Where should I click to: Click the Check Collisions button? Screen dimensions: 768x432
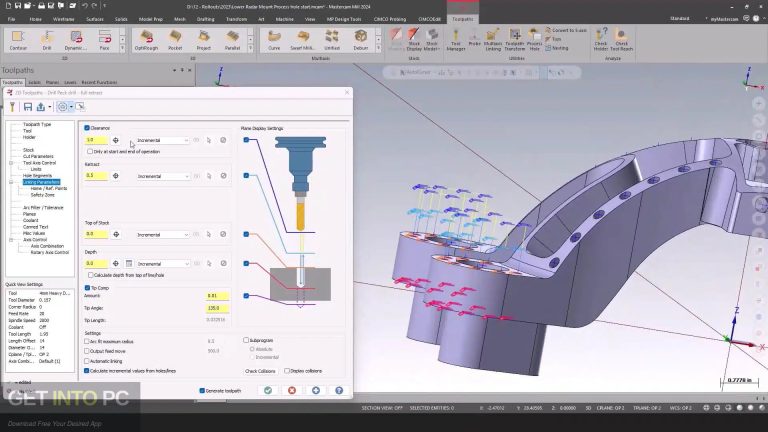point(260,371)
